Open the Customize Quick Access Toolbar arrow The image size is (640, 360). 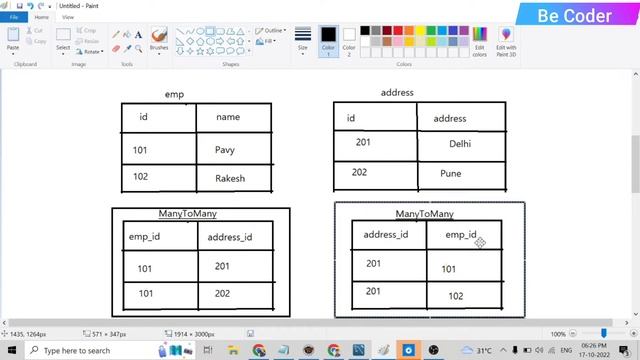point(50,7)
